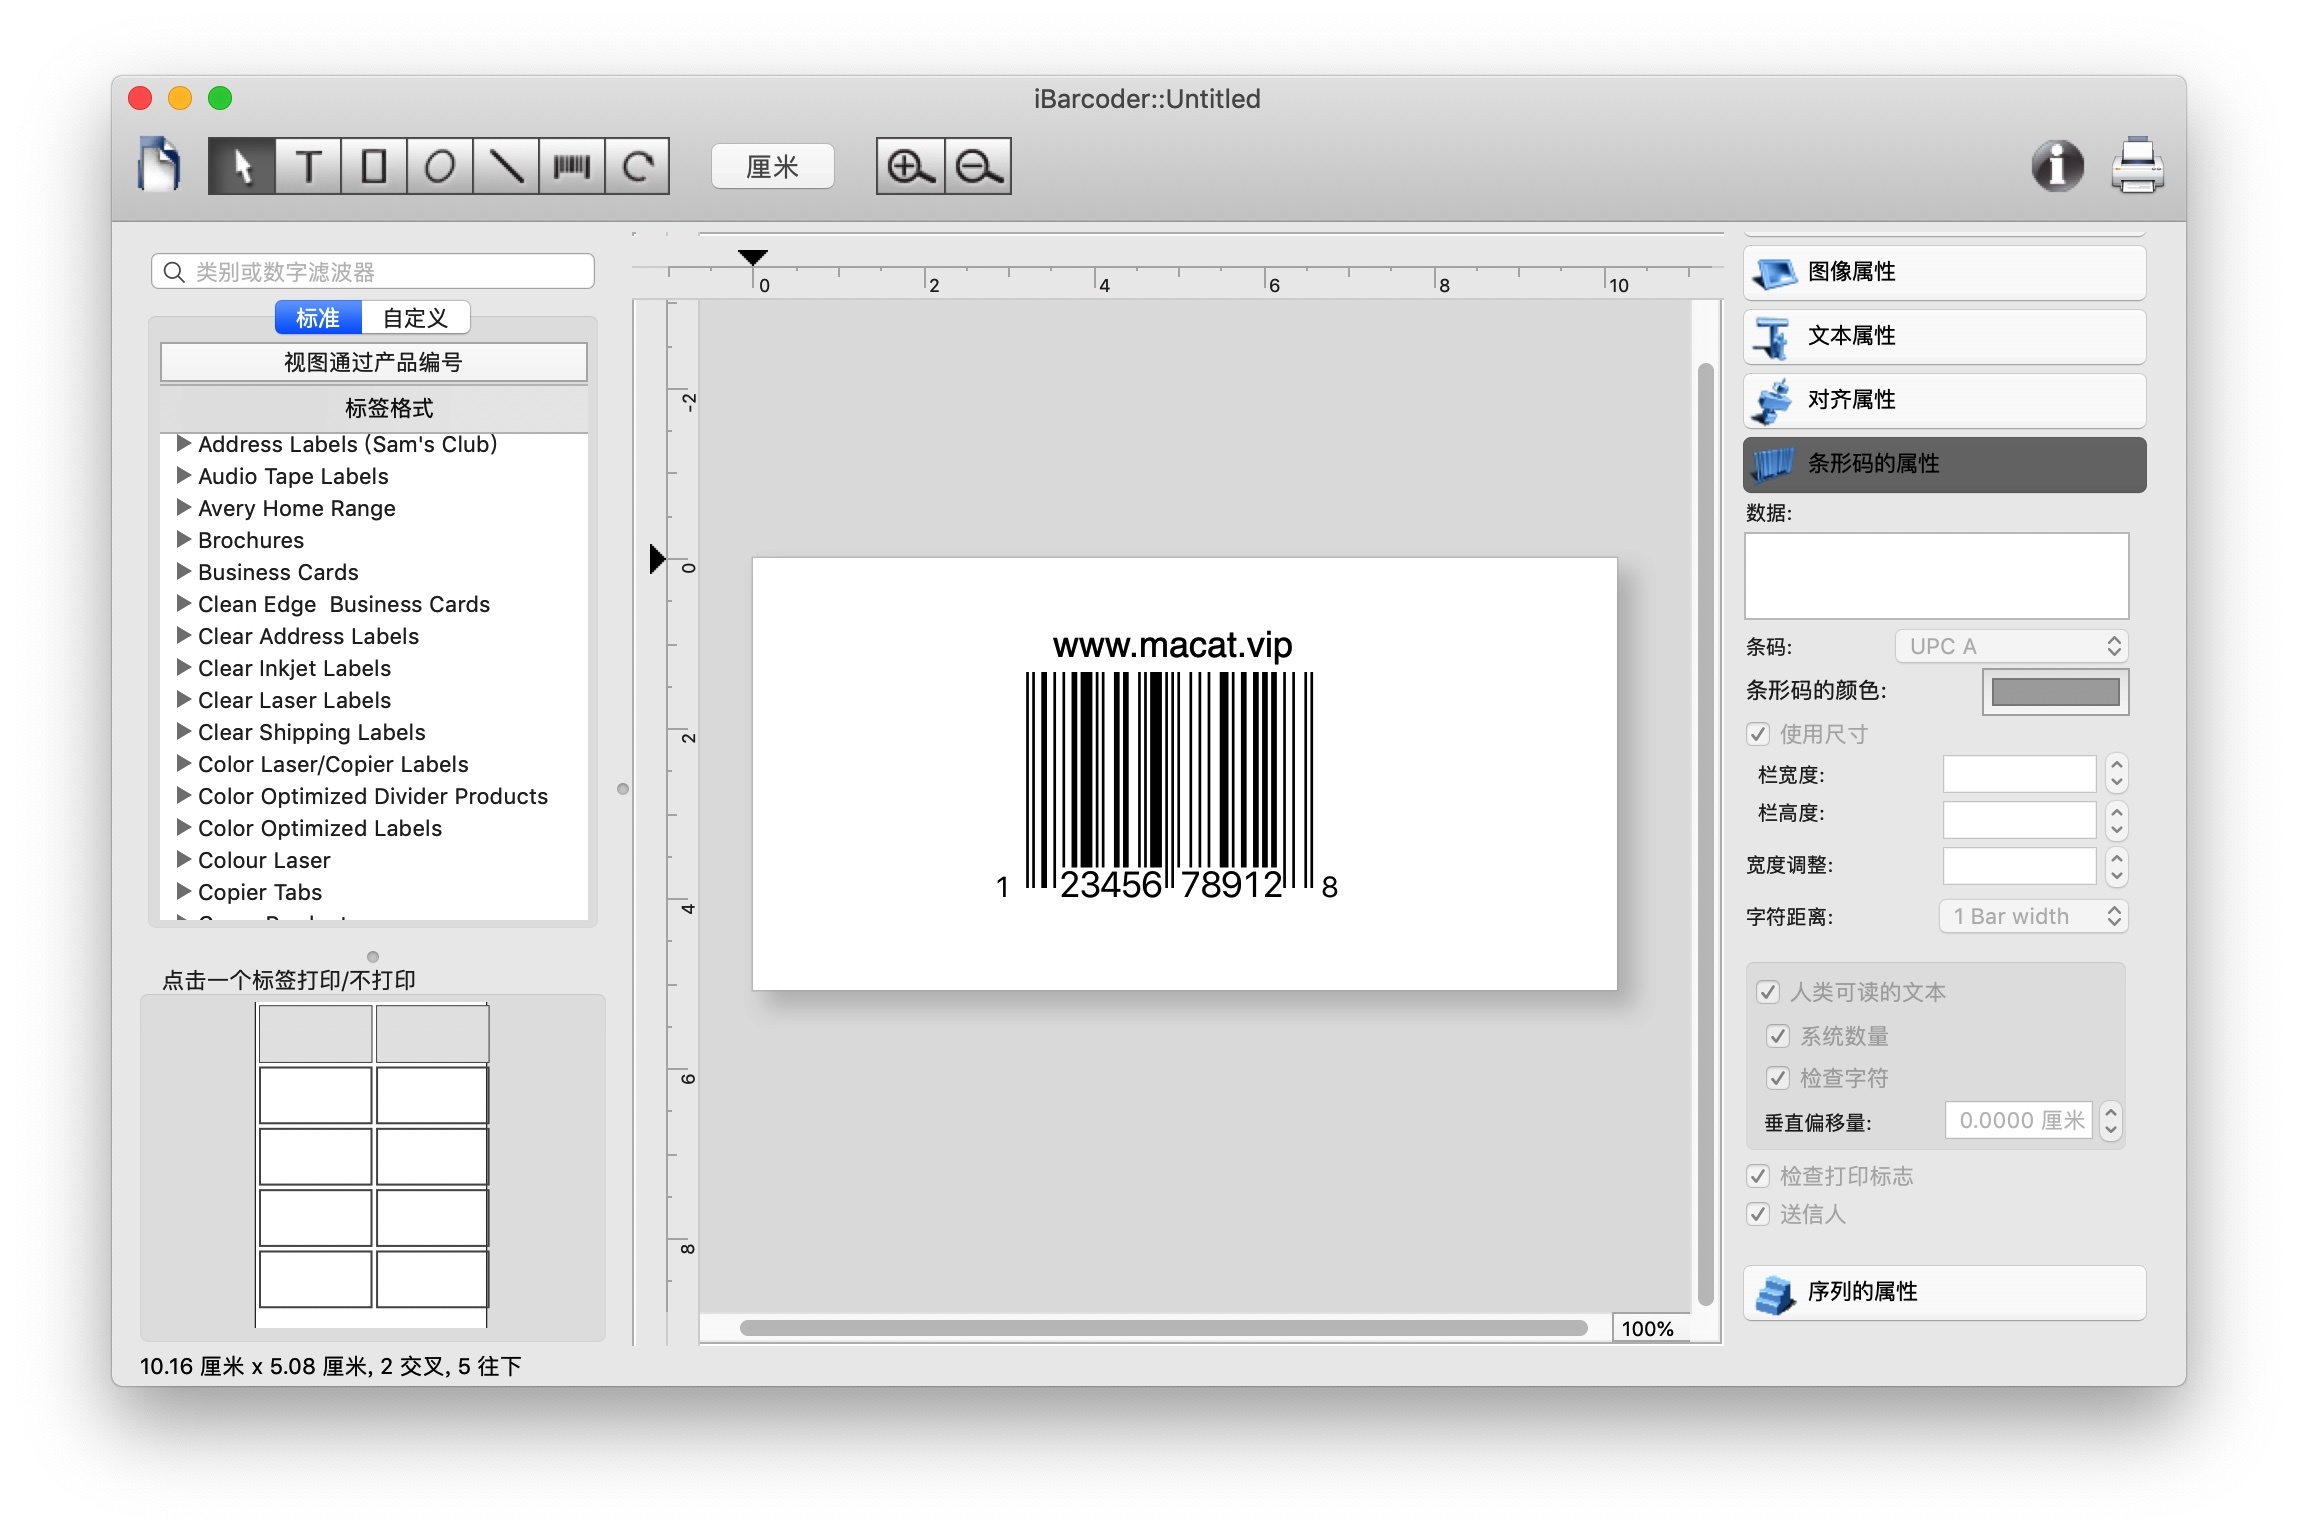This screenshot has height=1534, width=2298.
Task: Switch to the 标准 tab
Action: tap(318, 318)
